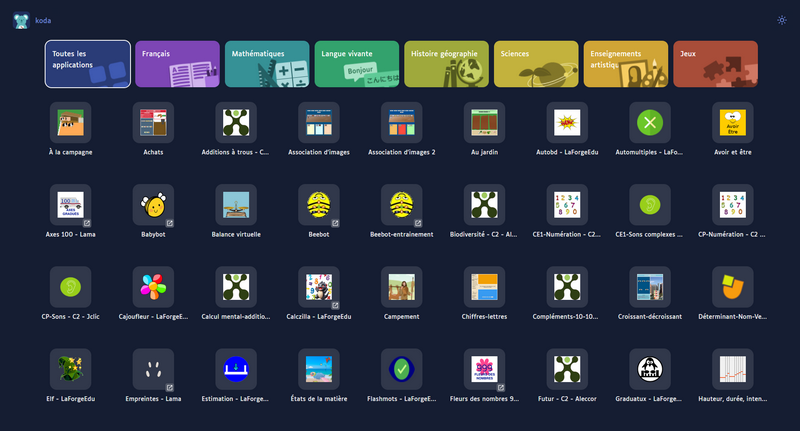Screen dimensions: 800x431
Task: Start the Beebot application
Action: tap(319, 205)
